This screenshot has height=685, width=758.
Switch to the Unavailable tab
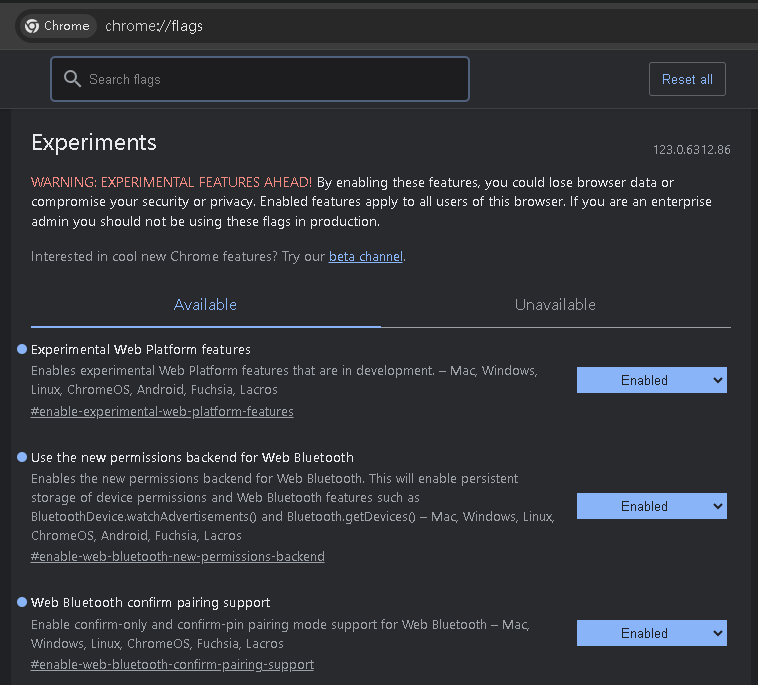555,305
